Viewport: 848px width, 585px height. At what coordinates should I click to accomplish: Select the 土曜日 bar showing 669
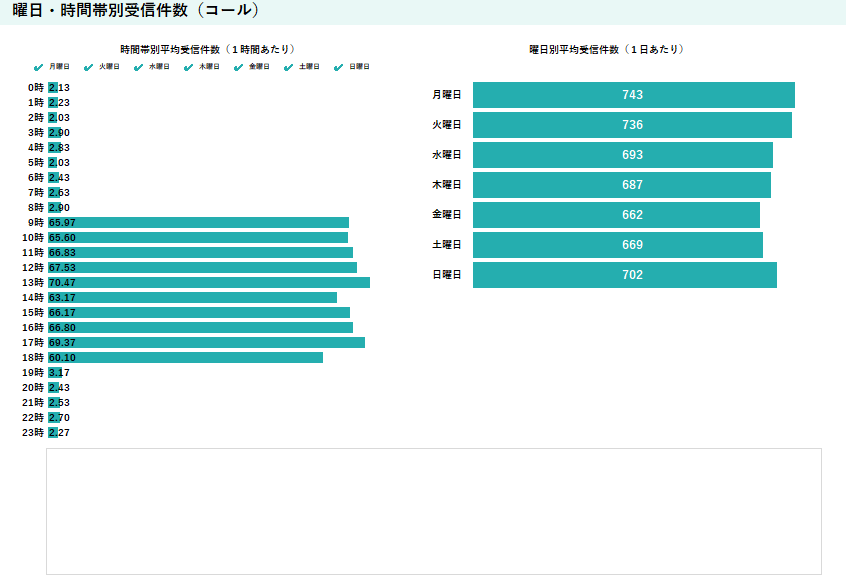click(x=617, y=245)
